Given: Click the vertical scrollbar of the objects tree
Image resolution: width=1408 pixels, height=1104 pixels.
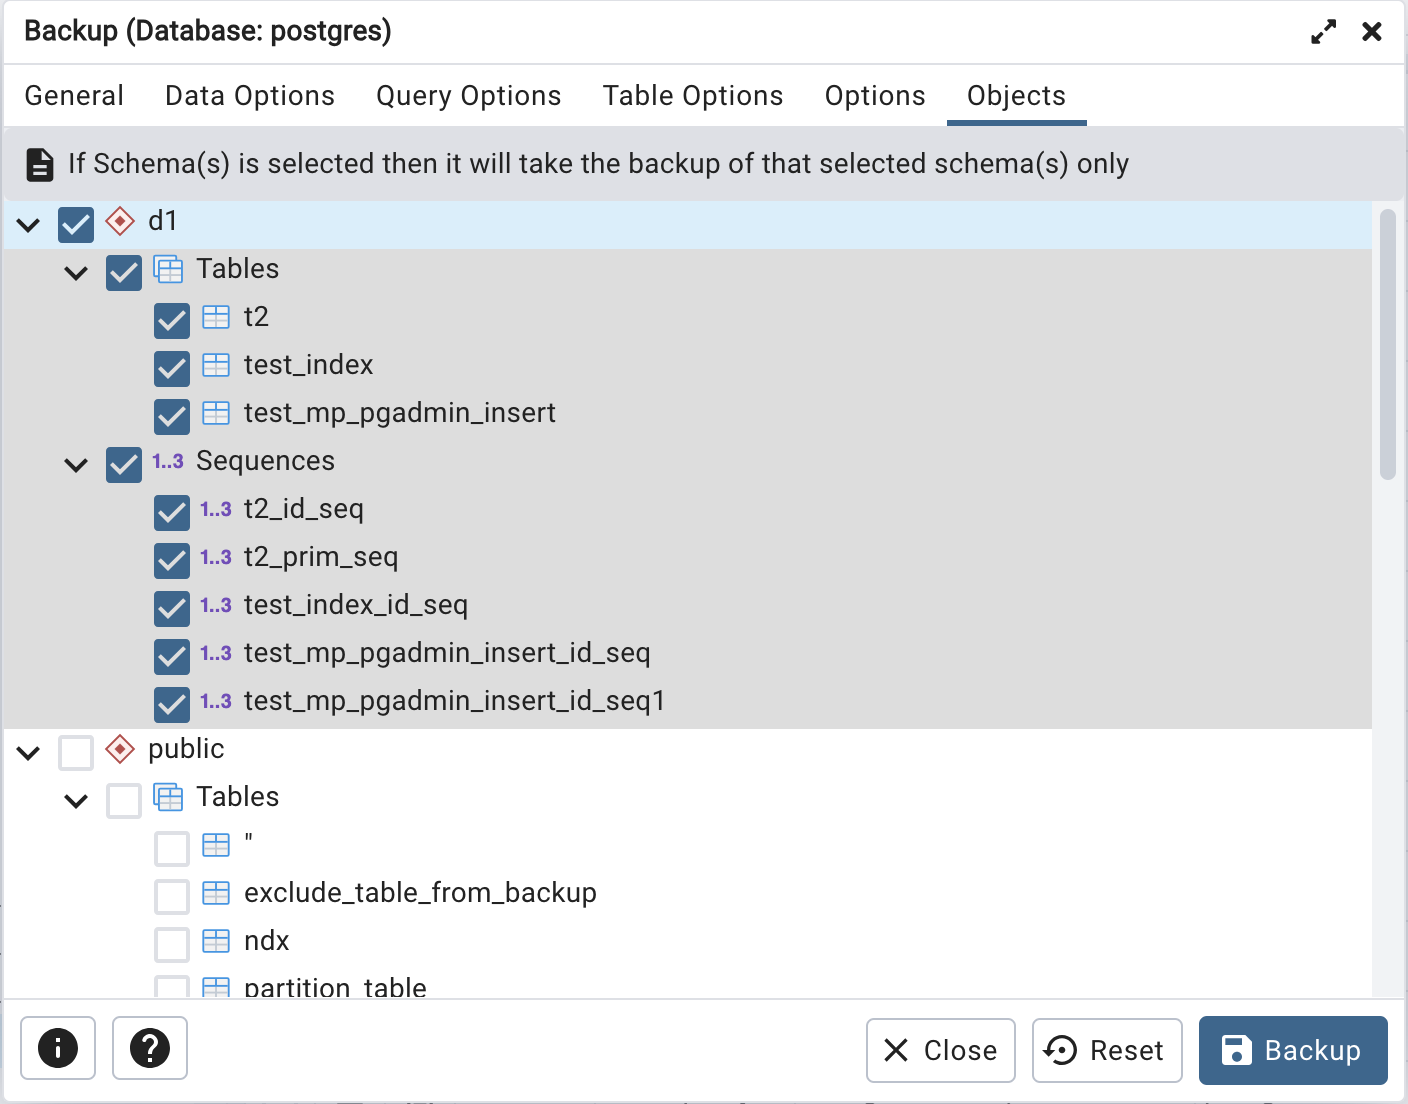Looking at the screenshot, I should [x=1387, y=345].
